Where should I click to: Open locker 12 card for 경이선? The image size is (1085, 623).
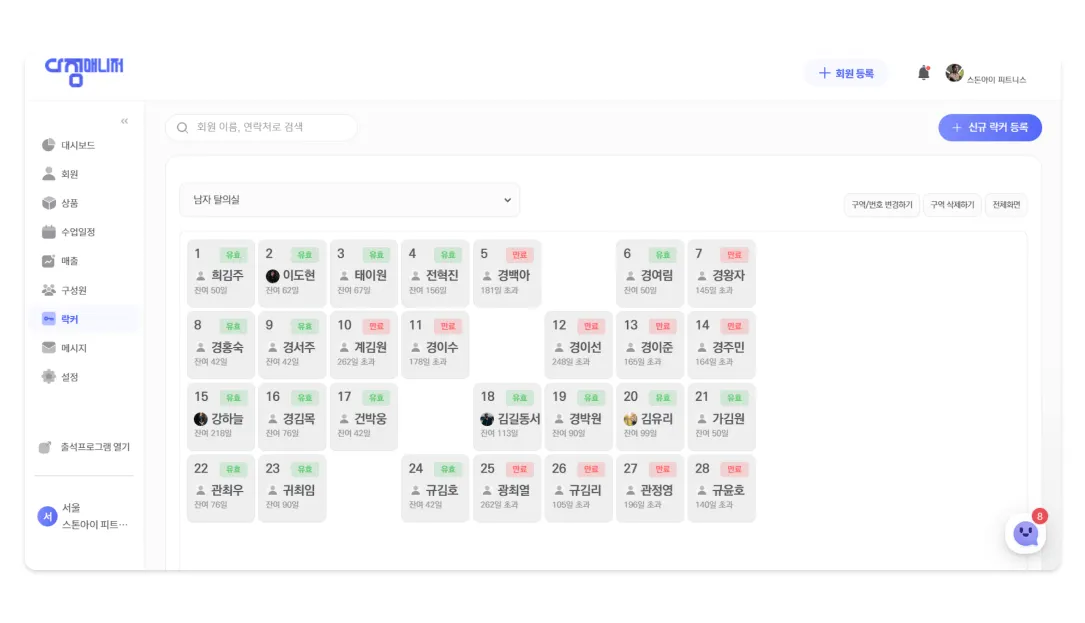[x=578, y=345]
